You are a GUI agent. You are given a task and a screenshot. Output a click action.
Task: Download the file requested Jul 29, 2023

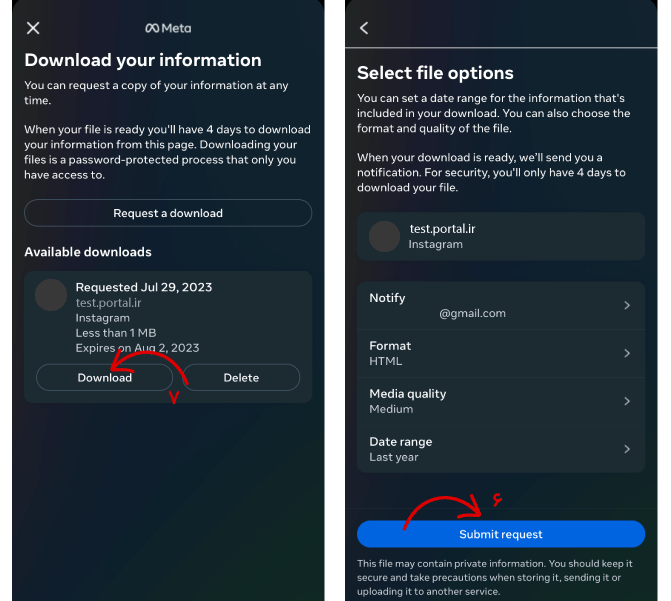click(104, 378)
